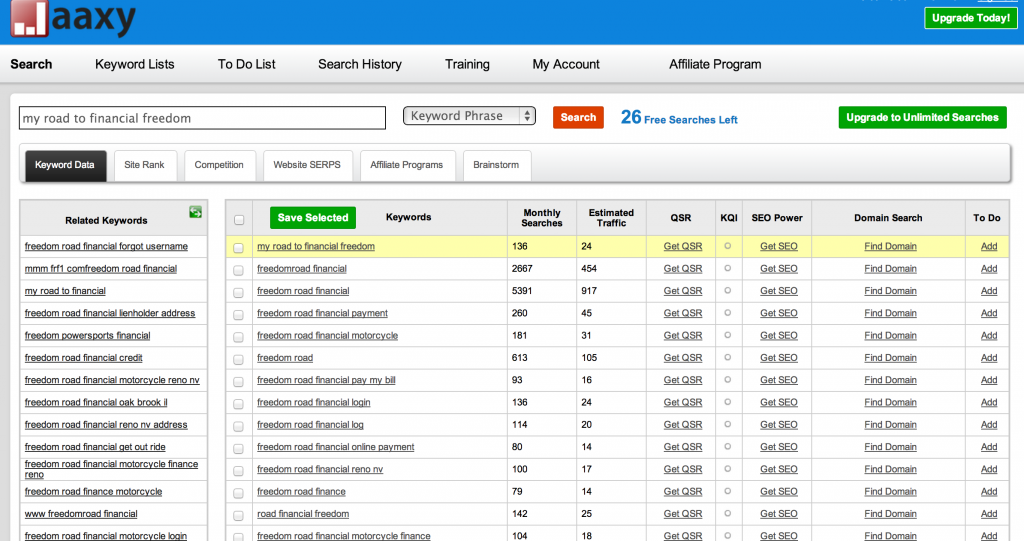Screen dimensions: 1024x541
Task: Click the orange Search button
Action: point(578,117)
